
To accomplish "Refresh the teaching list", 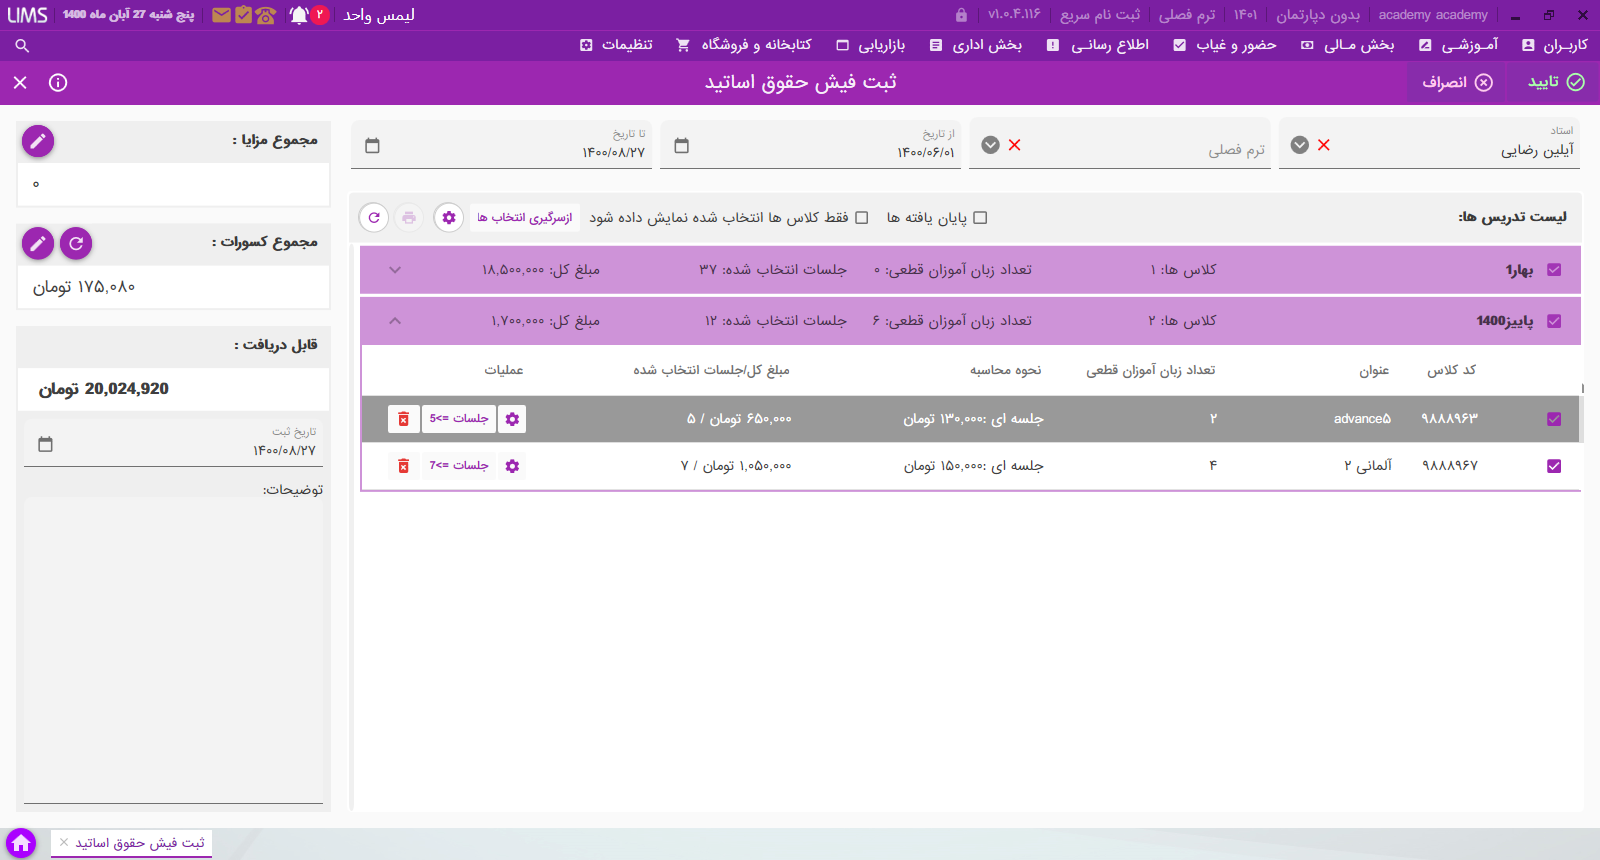I will pyautogui.click(x=374, y=217).
